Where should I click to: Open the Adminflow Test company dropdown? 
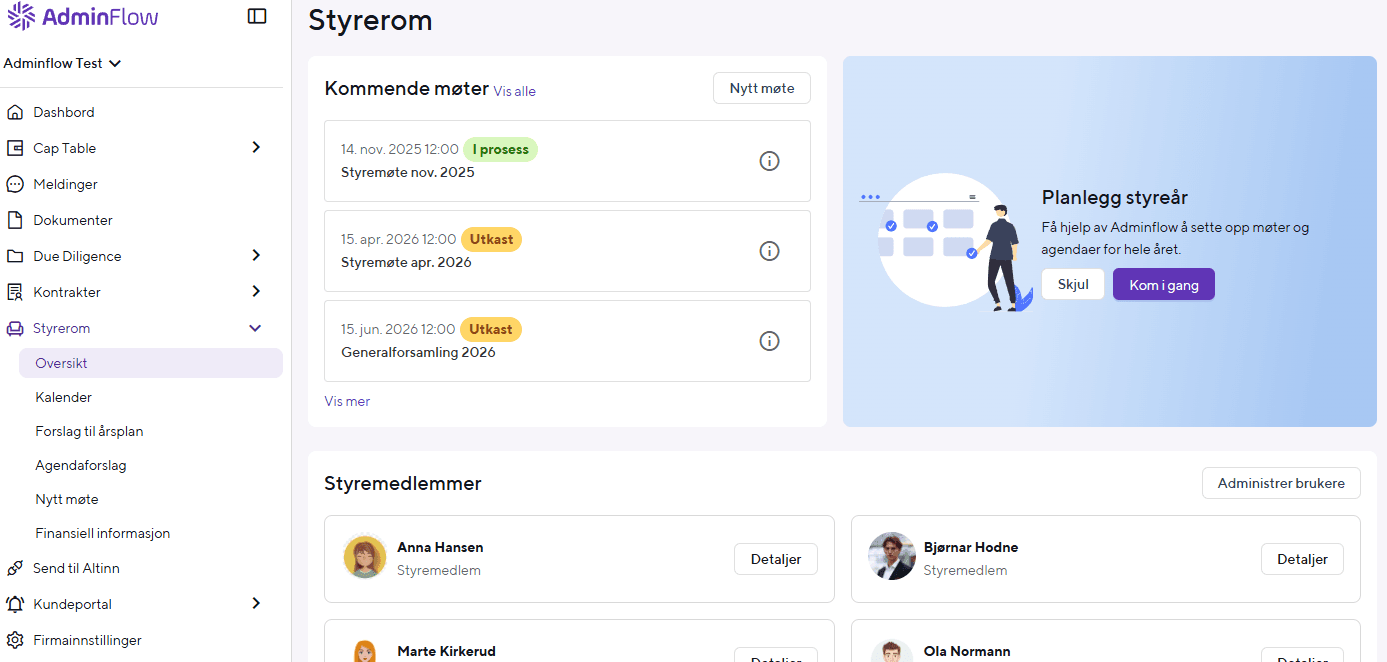[x=62, y=63]
